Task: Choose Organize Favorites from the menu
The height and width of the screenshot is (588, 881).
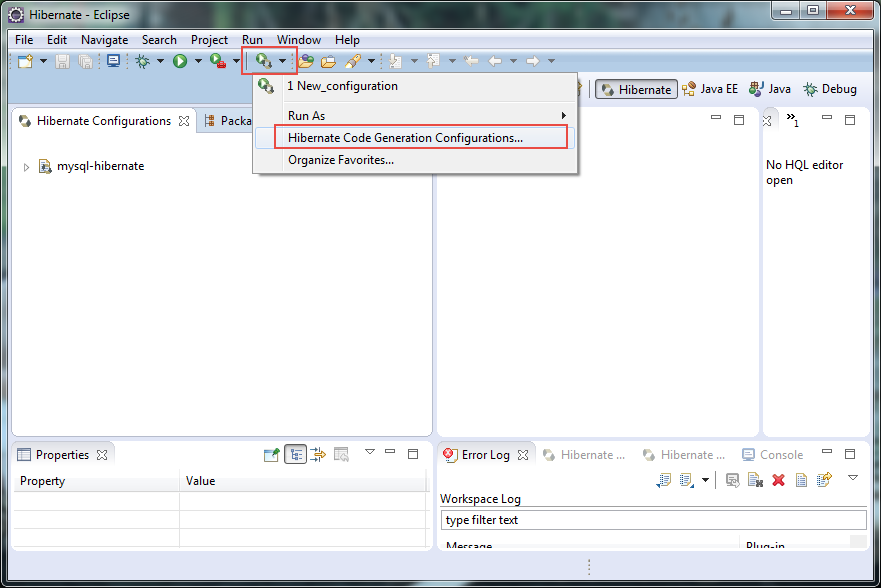Action: [x=340, y=160]
